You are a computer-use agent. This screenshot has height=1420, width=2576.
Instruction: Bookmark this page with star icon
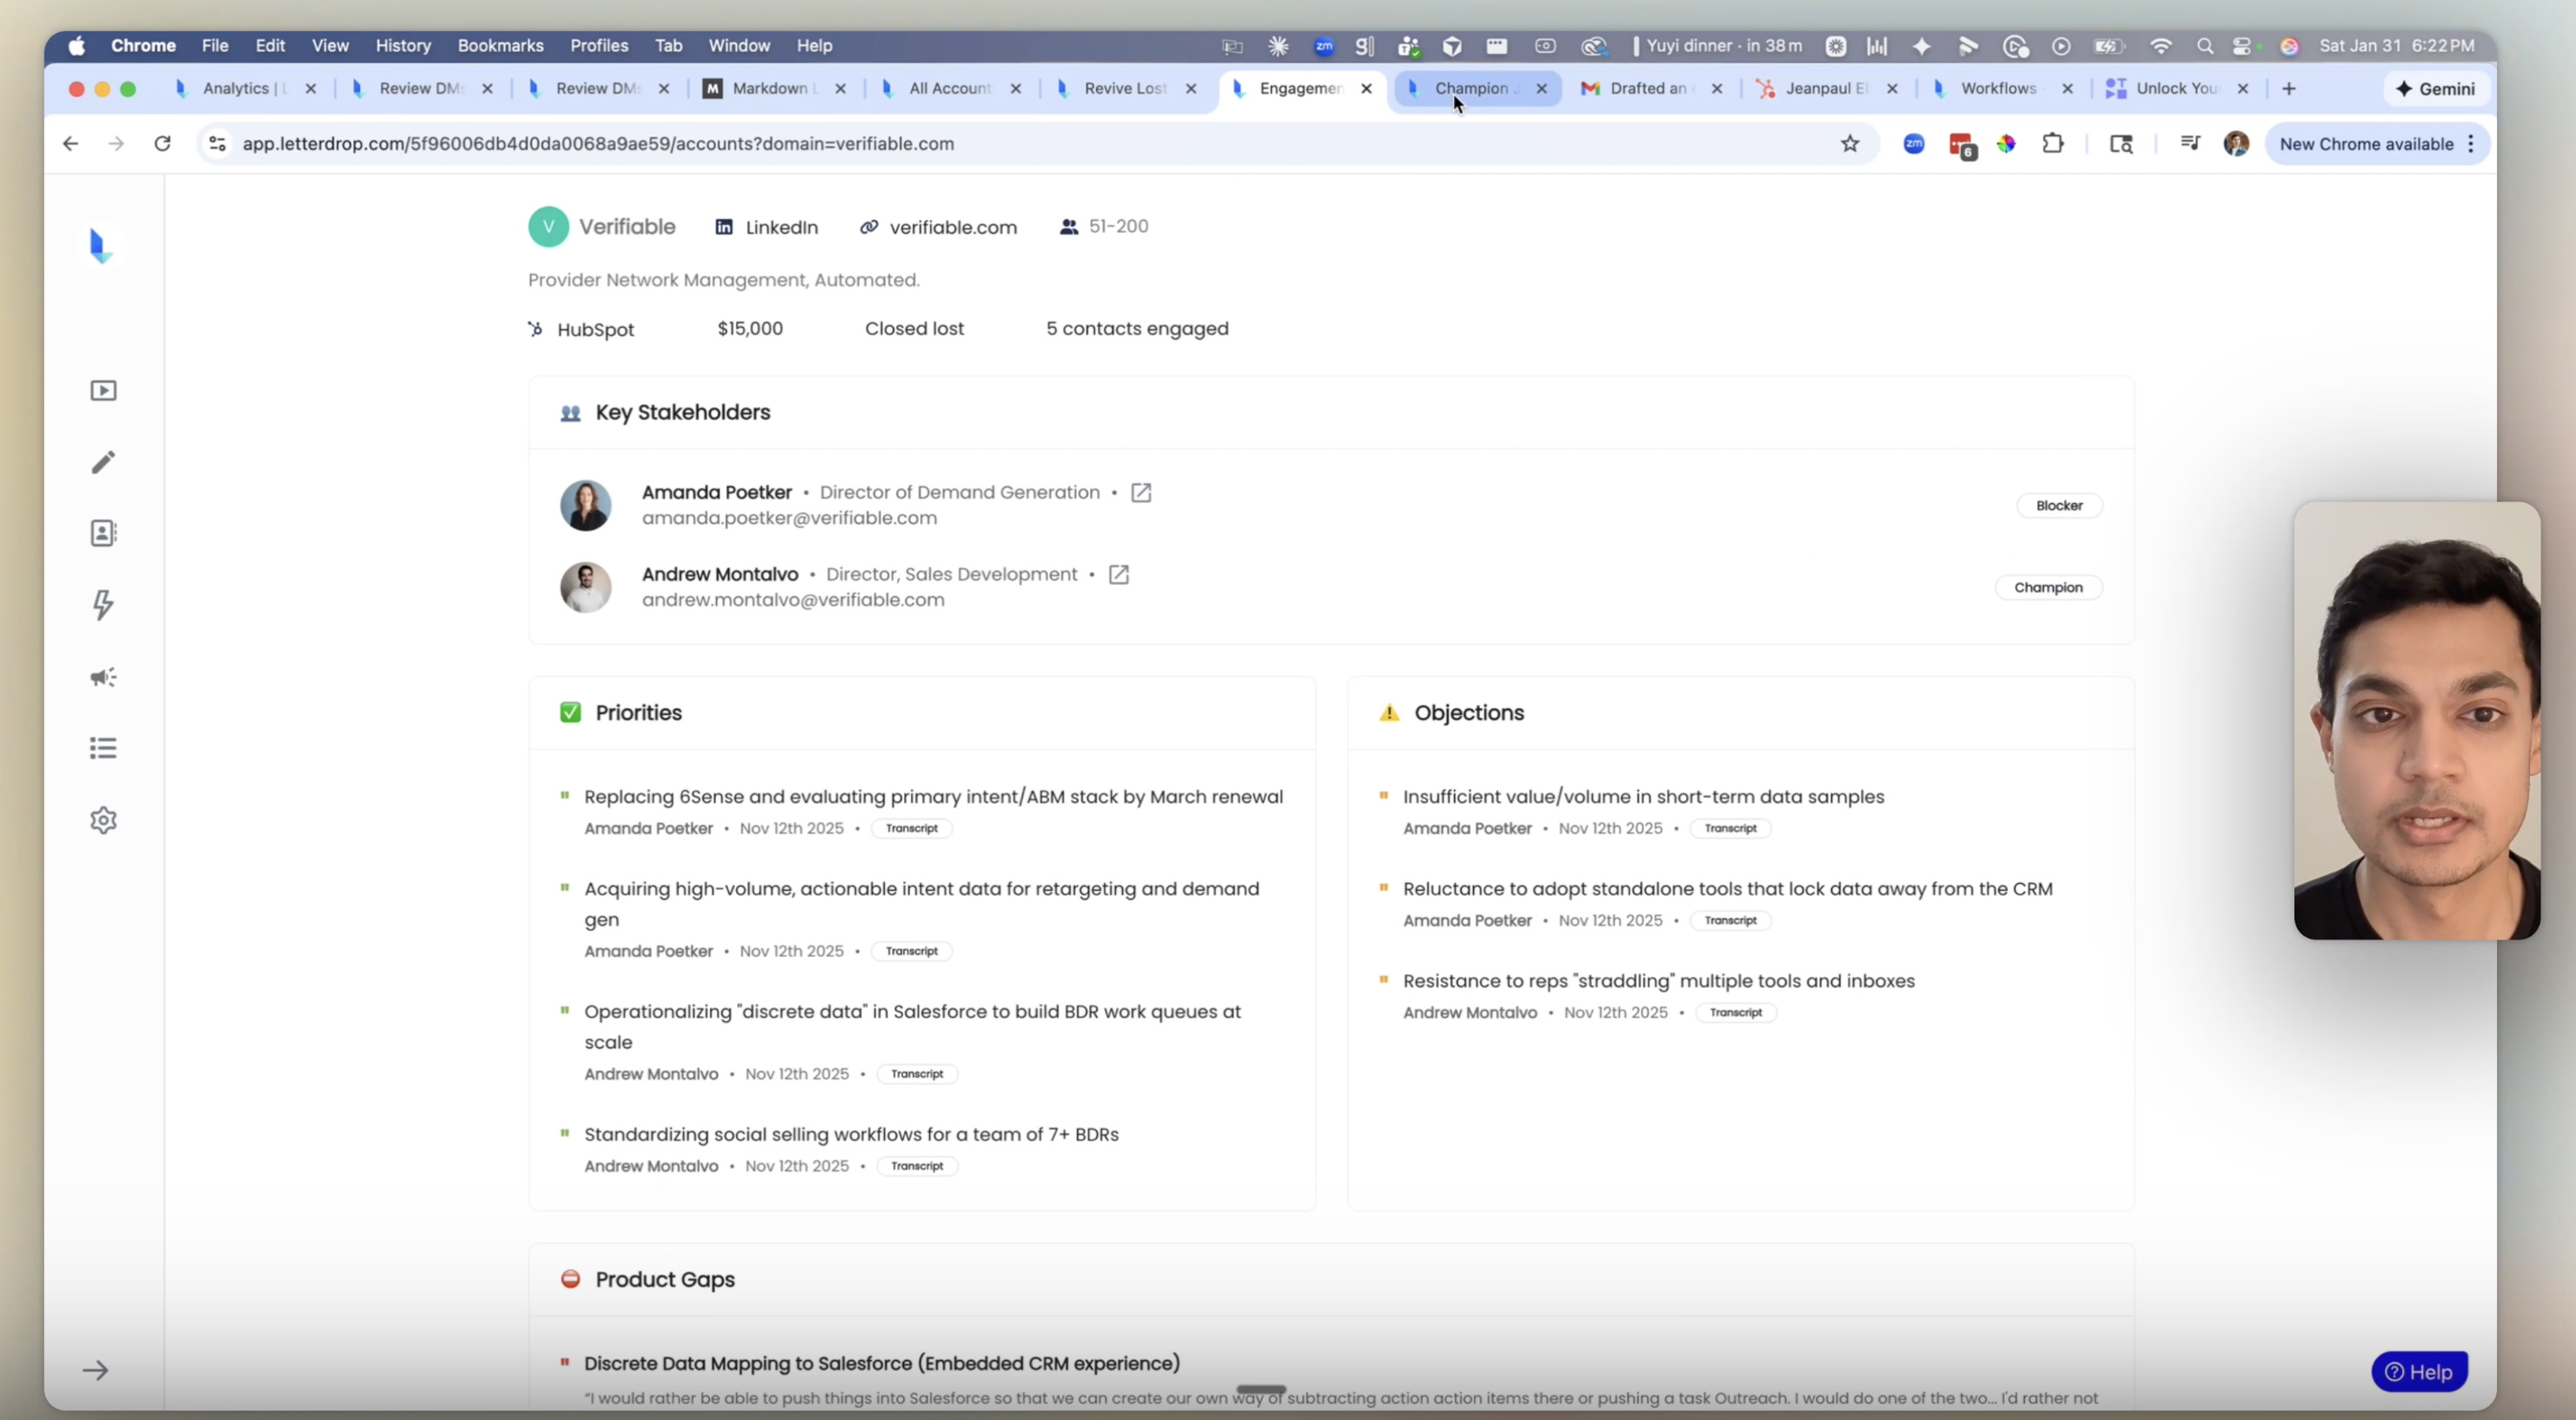[1850, 144]
